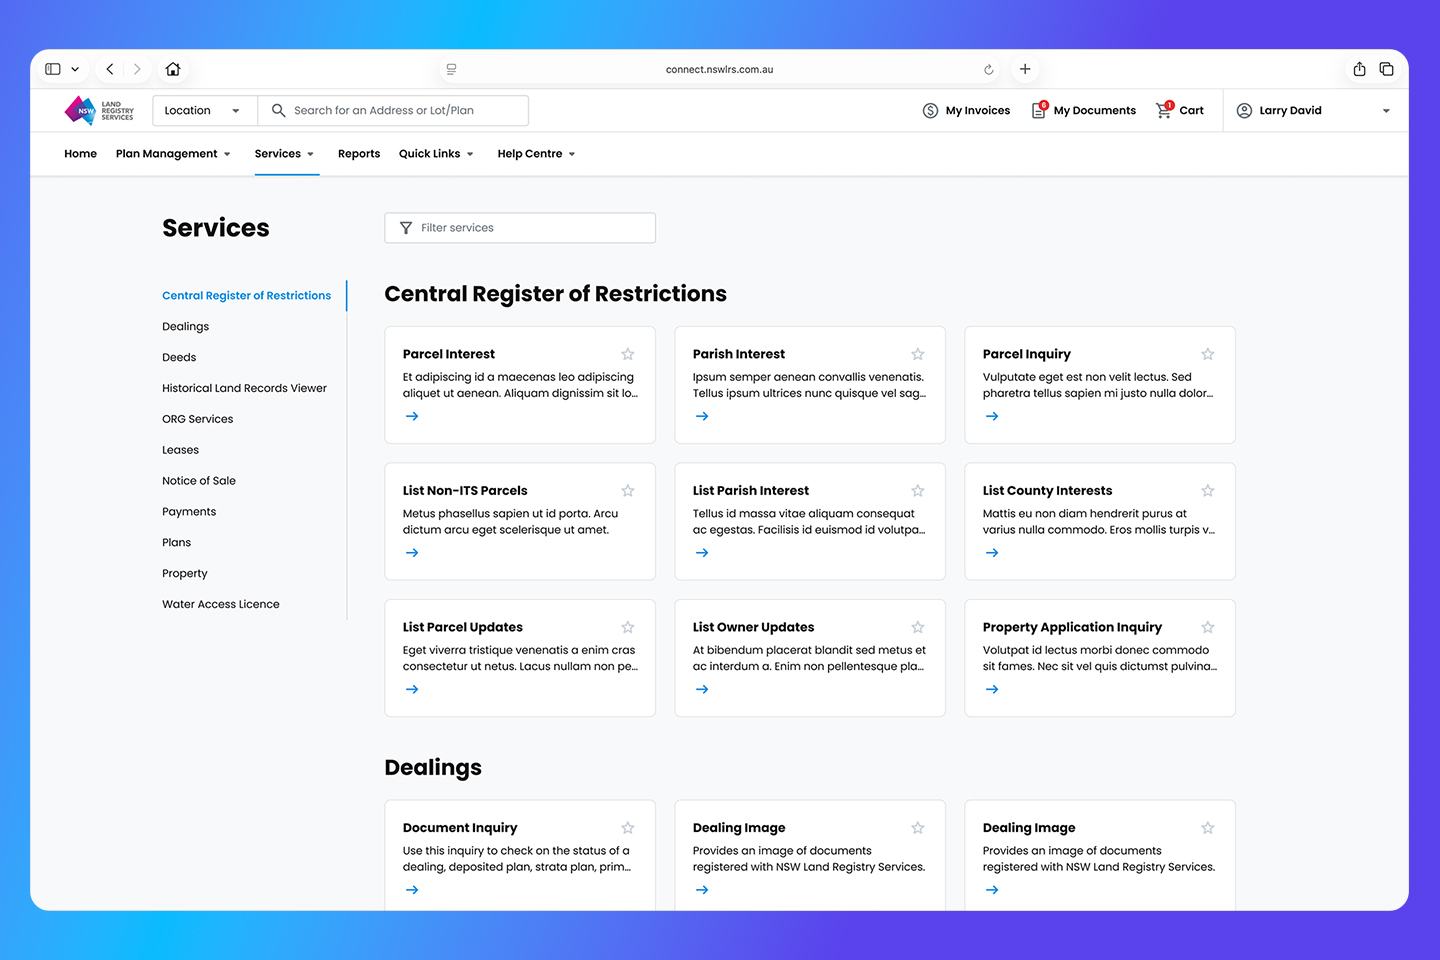Toggle favorite star on Property Application Inquiry
Viewport: 1440px width, 960px height.
[x=1208, y=627]
